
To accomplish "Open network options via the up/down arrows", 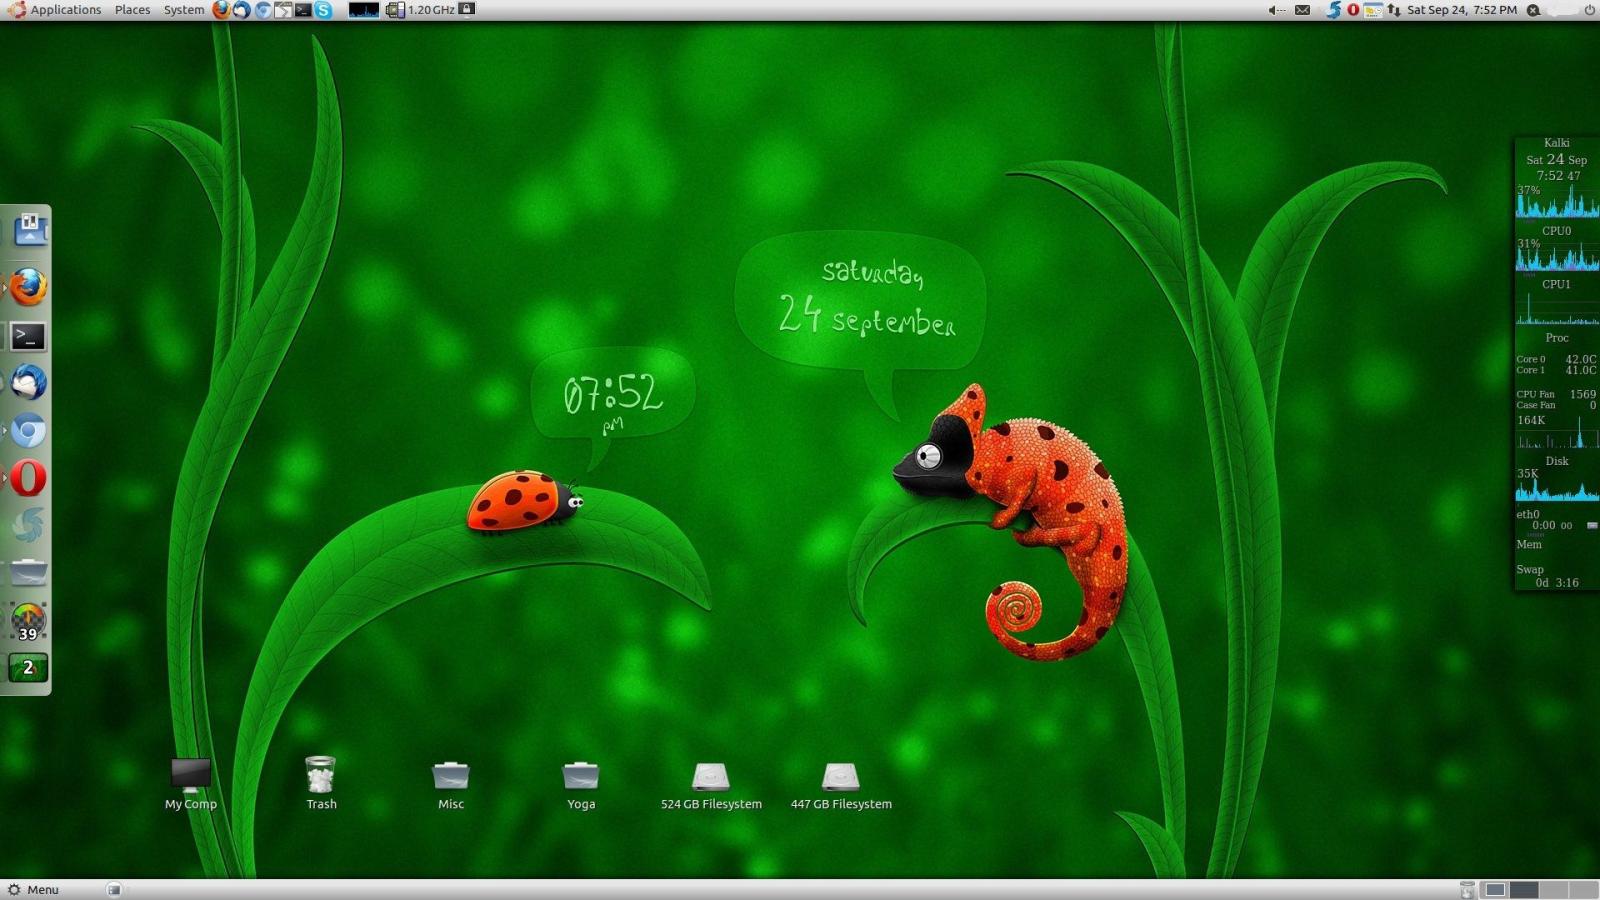I will [x=1394, y=10].
